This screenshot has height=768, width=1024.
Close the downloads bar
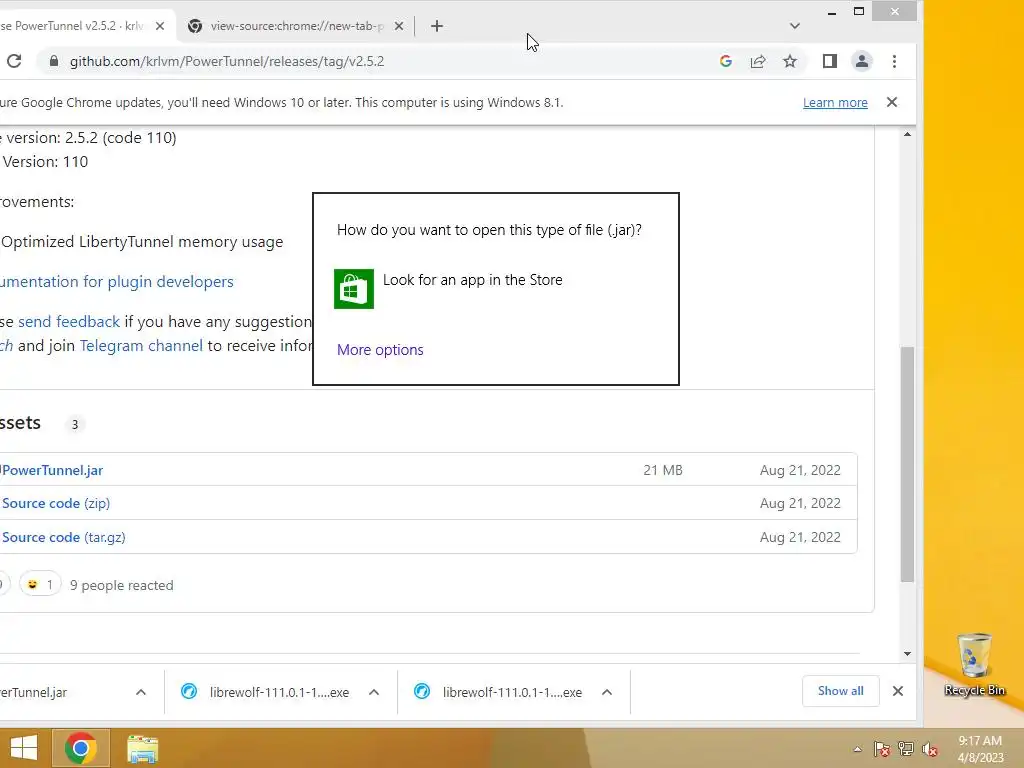point(898,691)
